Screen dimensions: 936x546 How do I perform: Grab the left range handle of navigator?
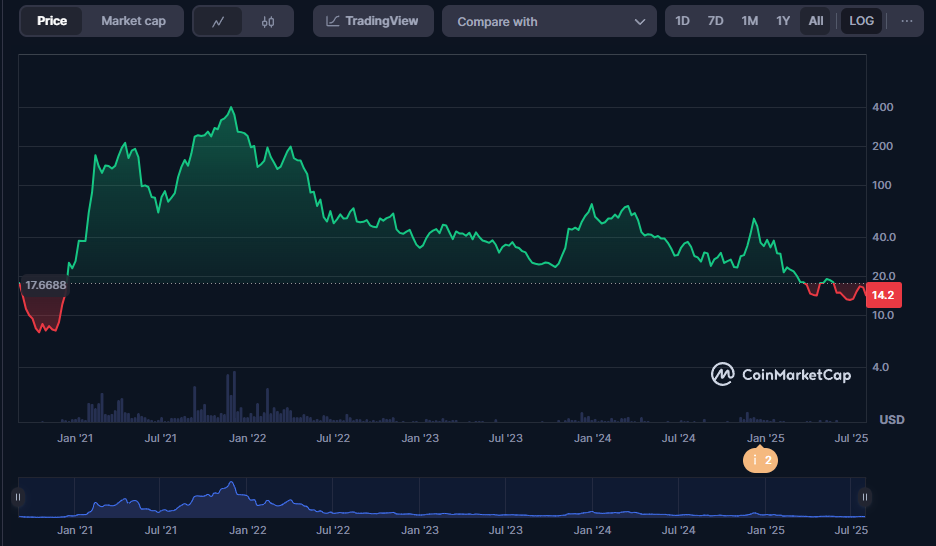pos(18,497)
